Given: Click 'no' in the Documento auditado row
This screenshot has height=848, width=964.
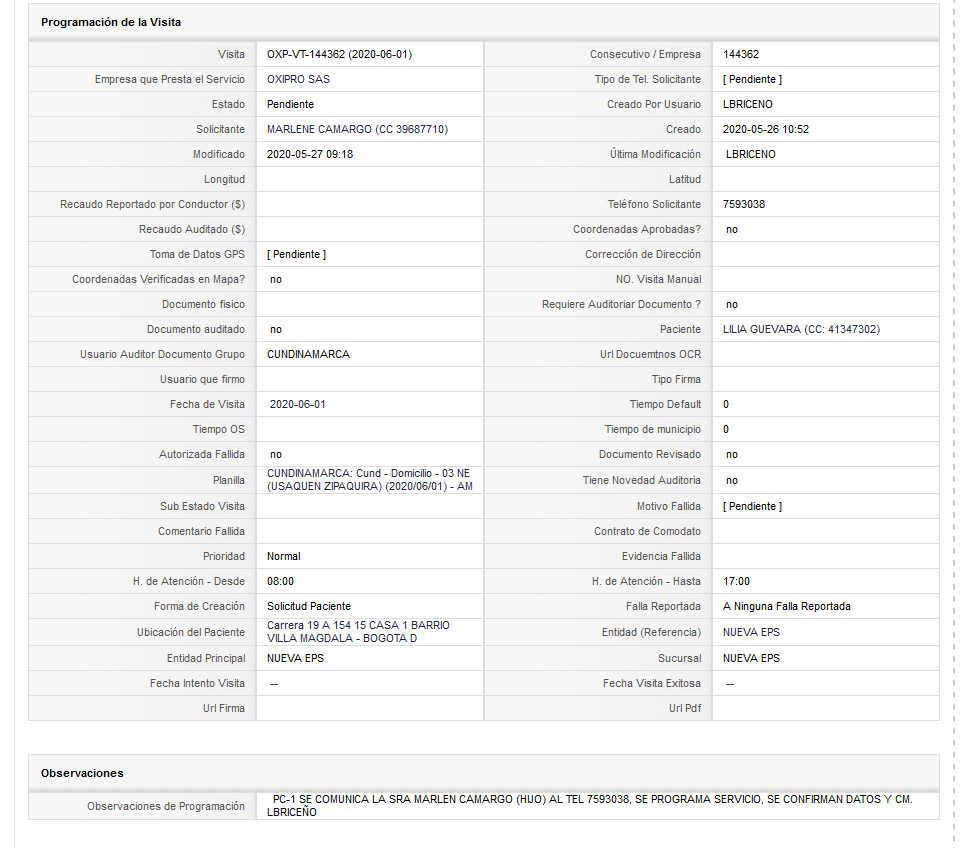Looking at the screenshot, I should click(275, 330).
